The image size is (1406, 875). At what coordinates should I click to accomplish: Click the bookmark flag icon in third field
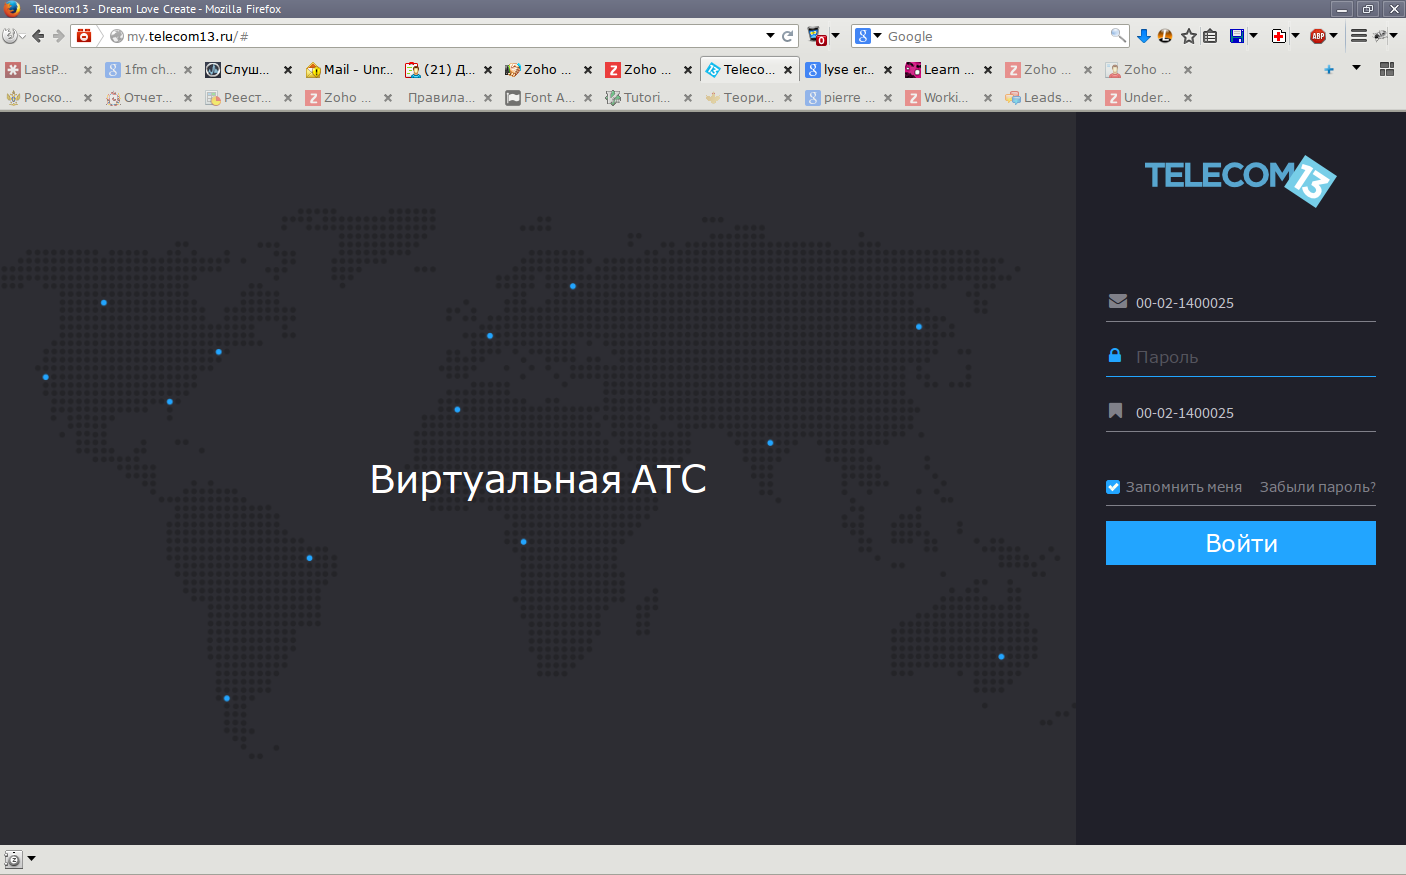[1115, 411]
